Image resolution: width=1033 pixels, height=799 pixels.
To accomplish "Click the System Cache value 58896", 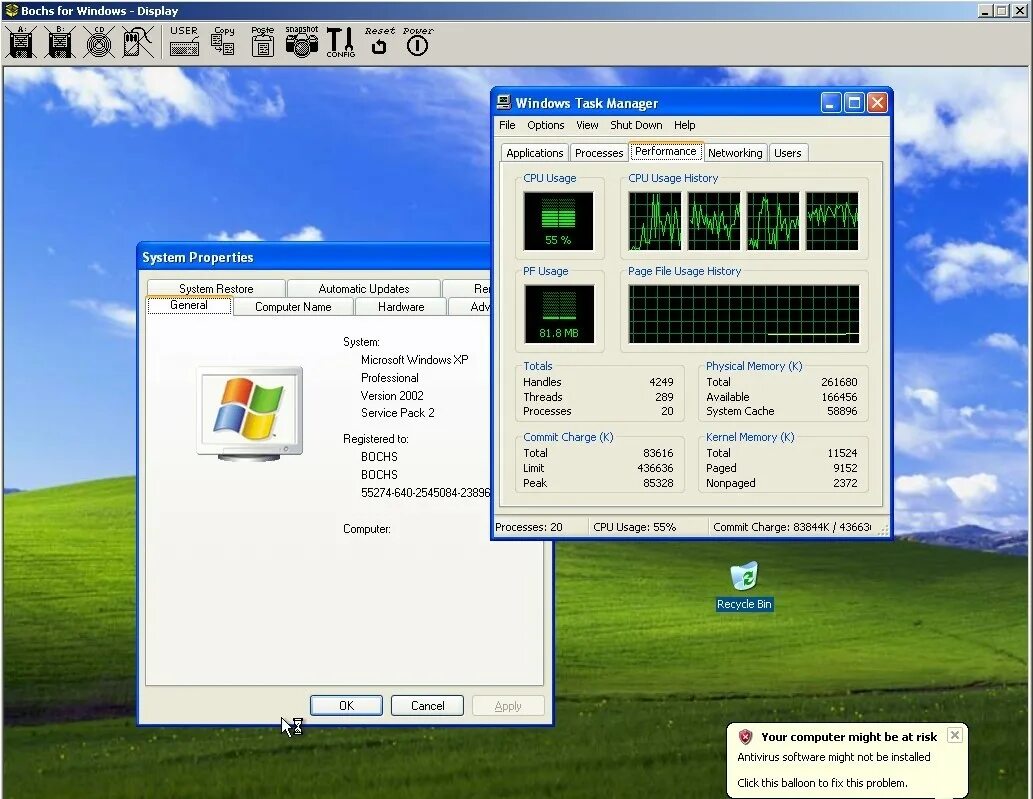I will [842, 411].
